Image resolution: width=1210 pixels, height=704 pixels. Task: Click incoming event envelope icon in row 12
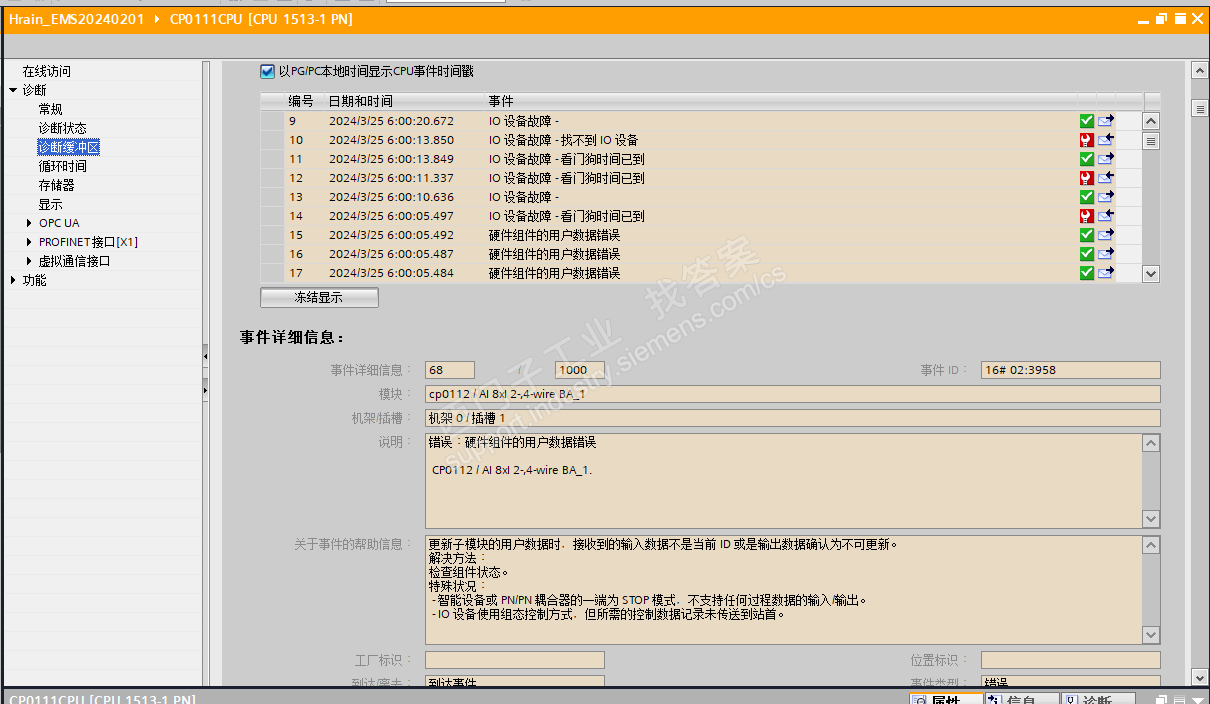coord(1106,178)
